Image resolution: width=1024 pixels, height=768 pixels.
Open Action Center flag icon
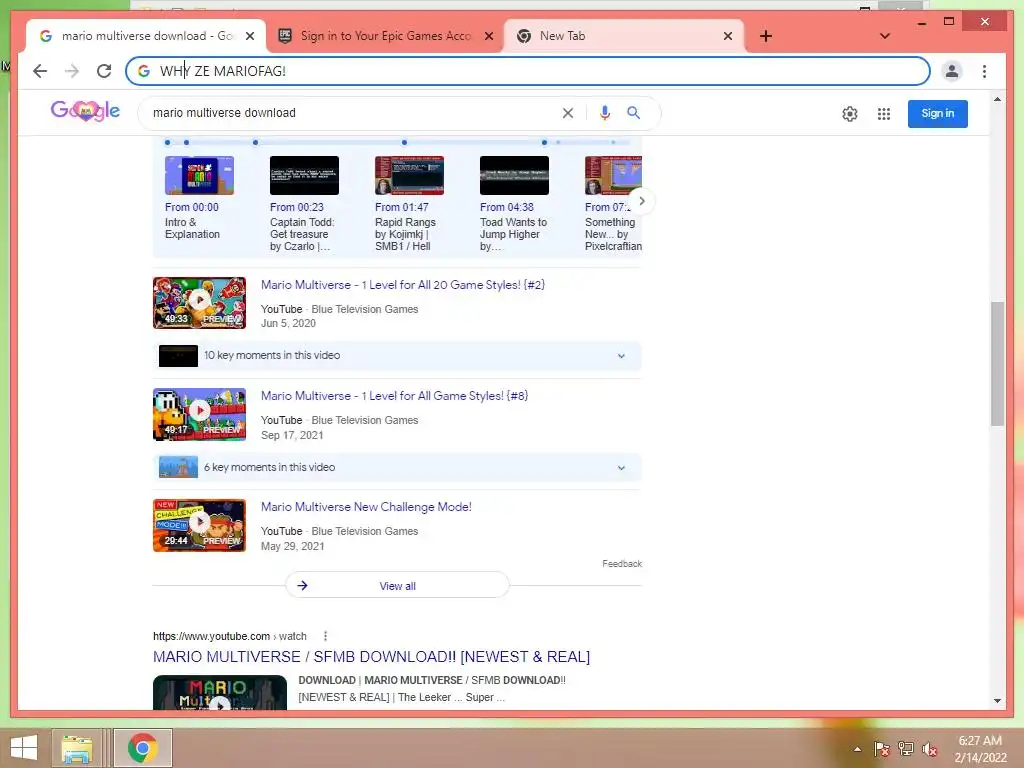(x=882, y=748)
